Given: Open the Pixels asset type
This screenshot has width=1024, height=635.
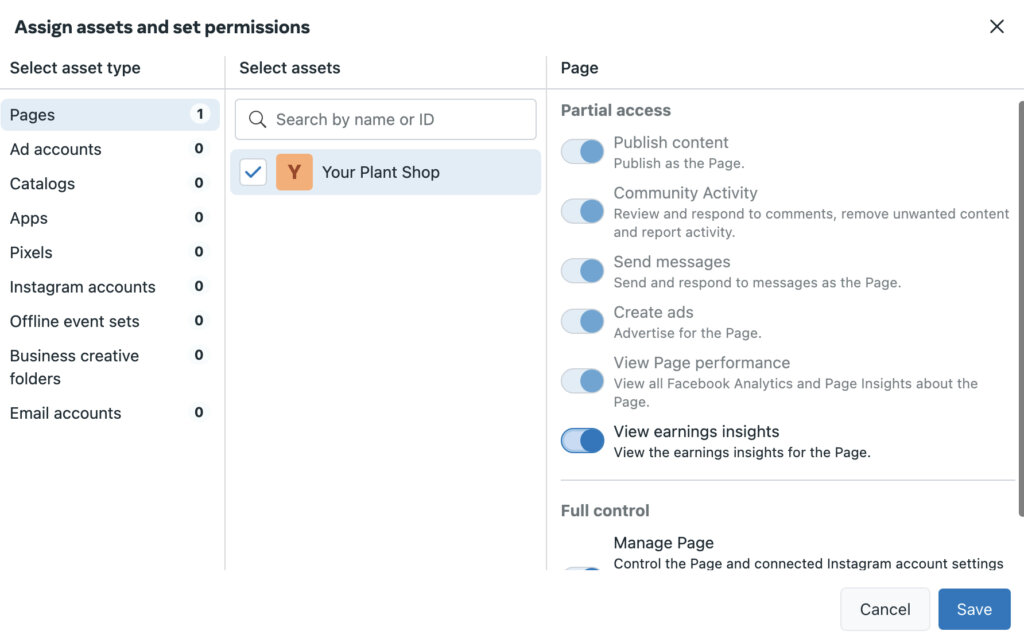Looking at the screenshot, I should [x=31, y=253].
